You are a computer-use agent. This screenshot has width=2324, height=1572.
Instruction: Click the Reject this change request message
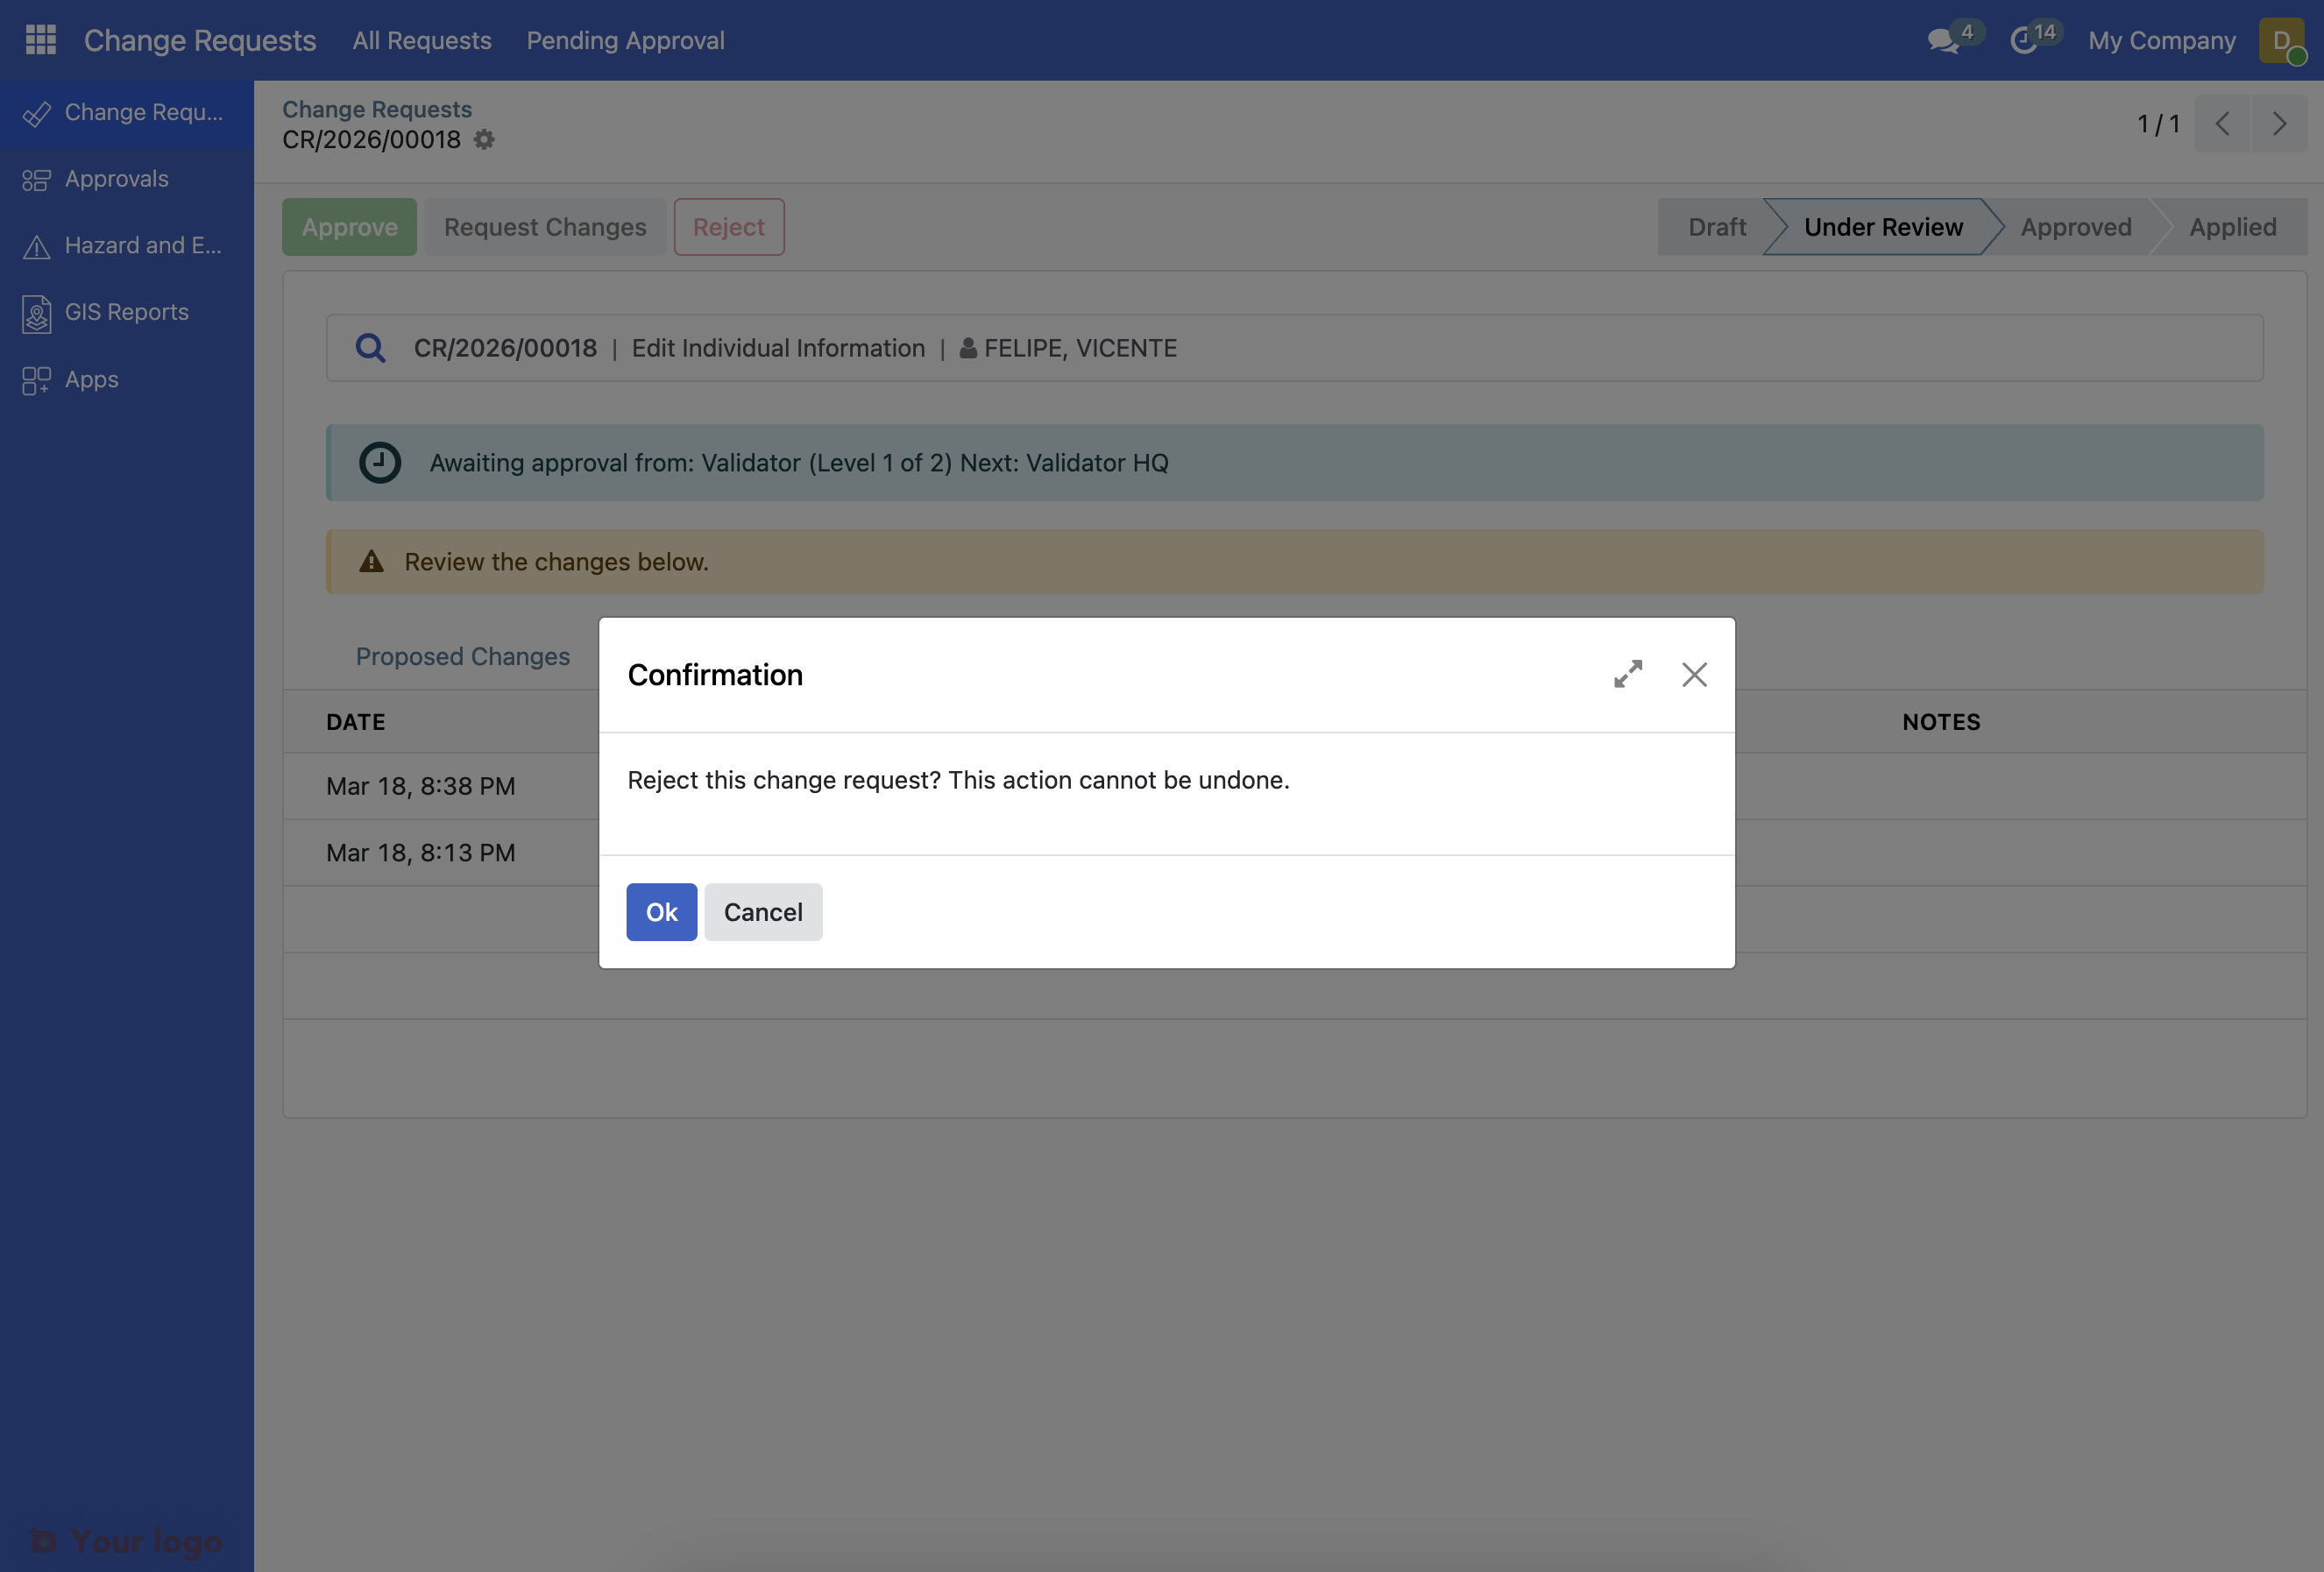click(958, 780)
